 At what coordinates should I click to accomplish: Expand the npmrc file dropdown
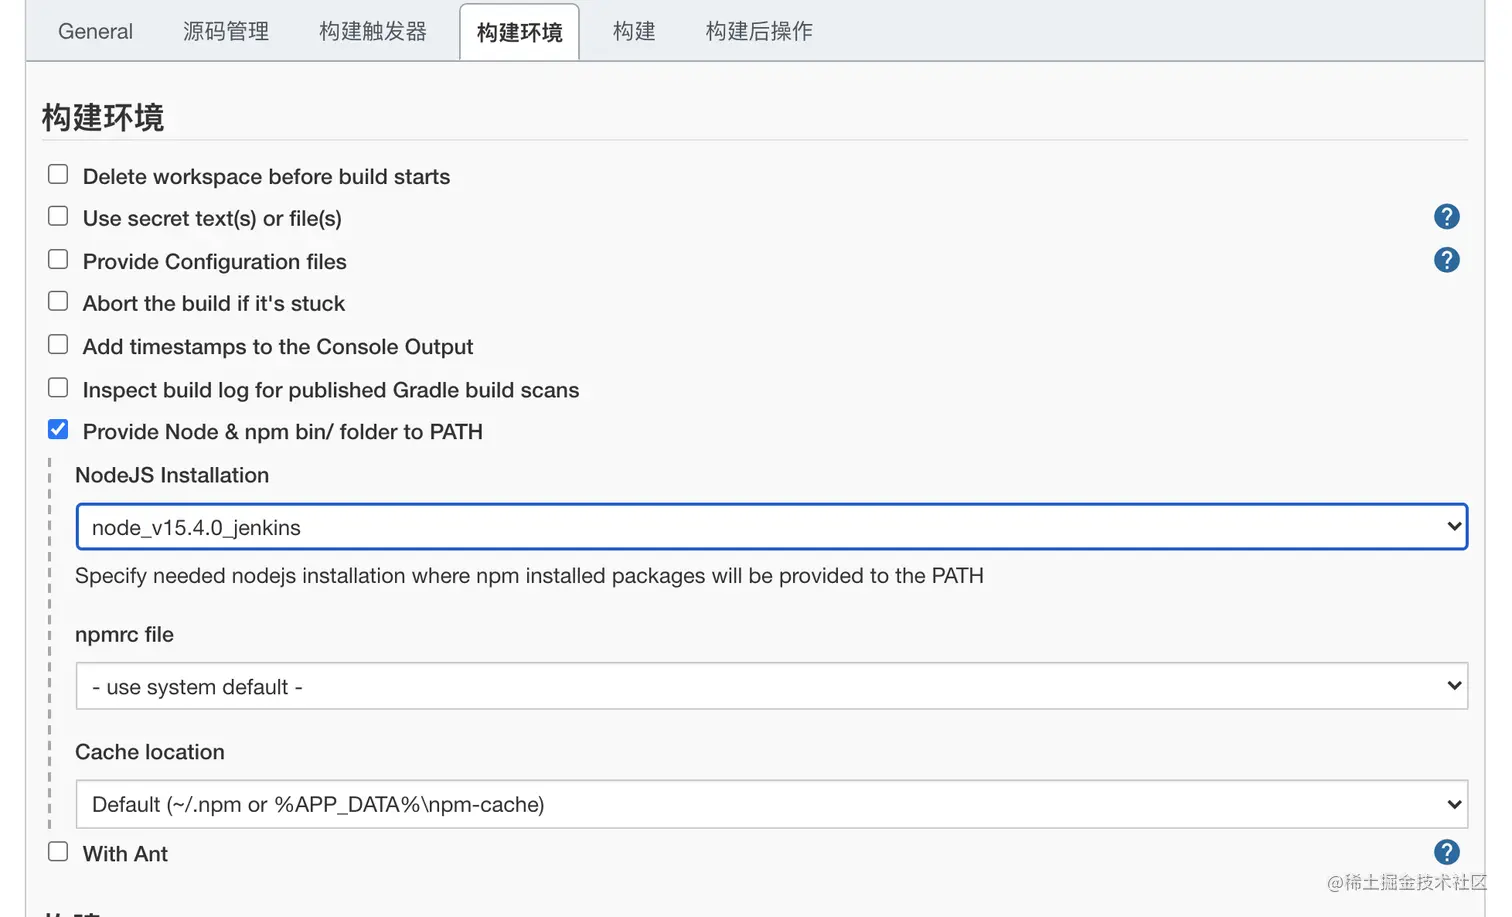coord(771,686)
